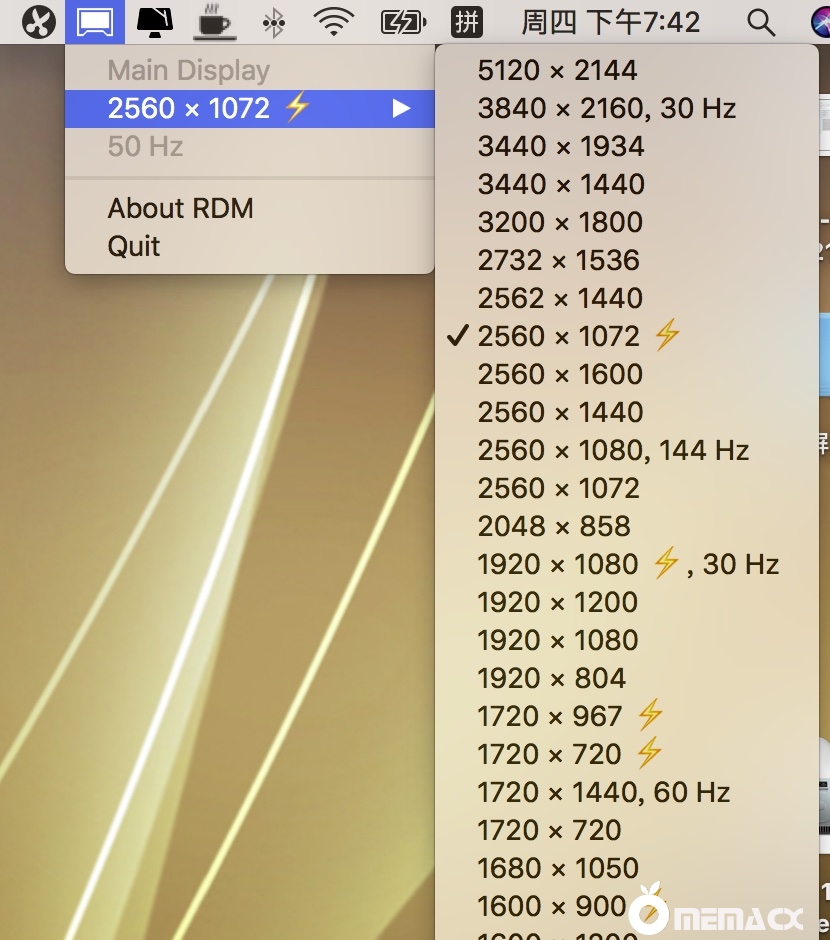Choose 5120 × 2144 resolution
Screen dimensions: 830x940
557,70
